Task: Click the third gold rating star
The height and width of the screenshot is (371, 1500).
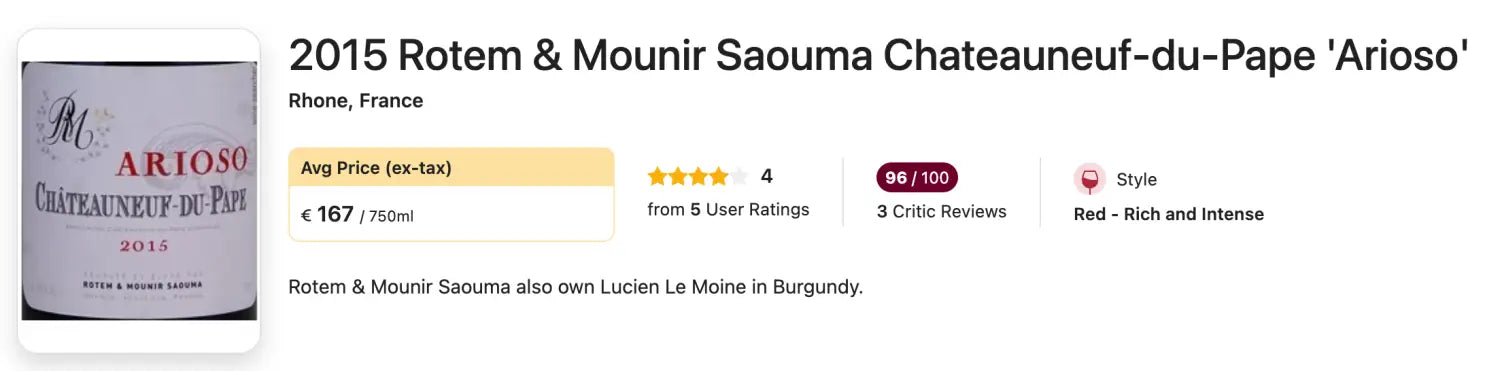Action: (x=698, y=177)
